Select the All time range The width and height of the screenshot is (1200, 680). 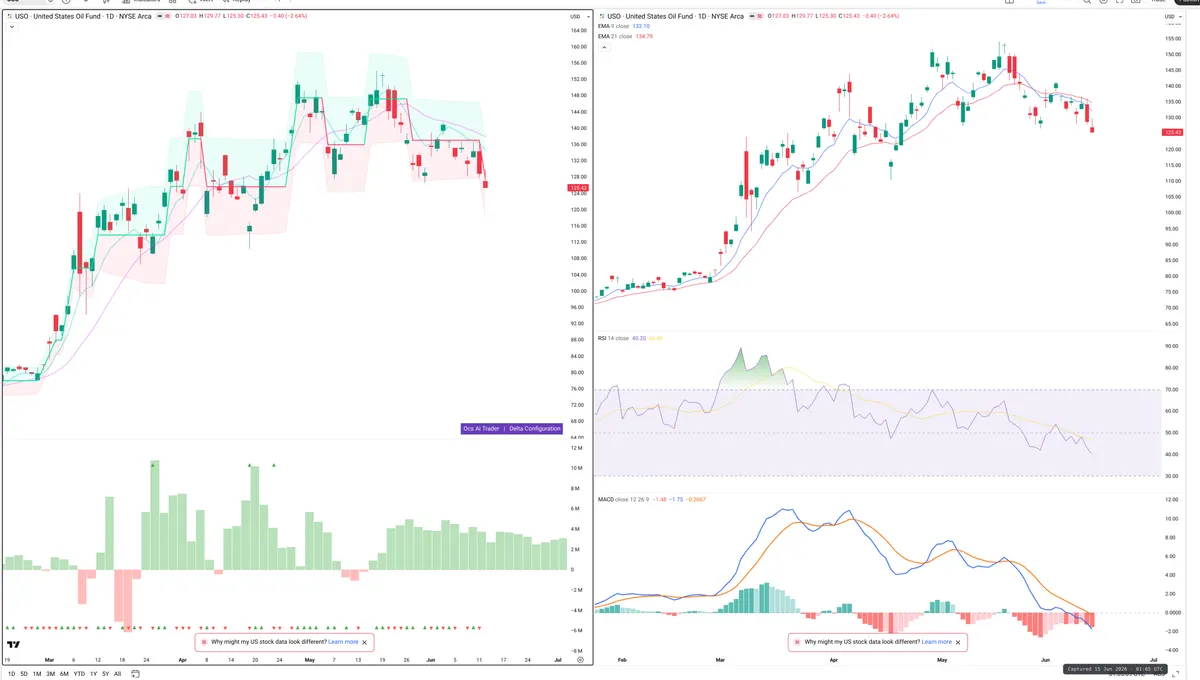pos(117,674)
